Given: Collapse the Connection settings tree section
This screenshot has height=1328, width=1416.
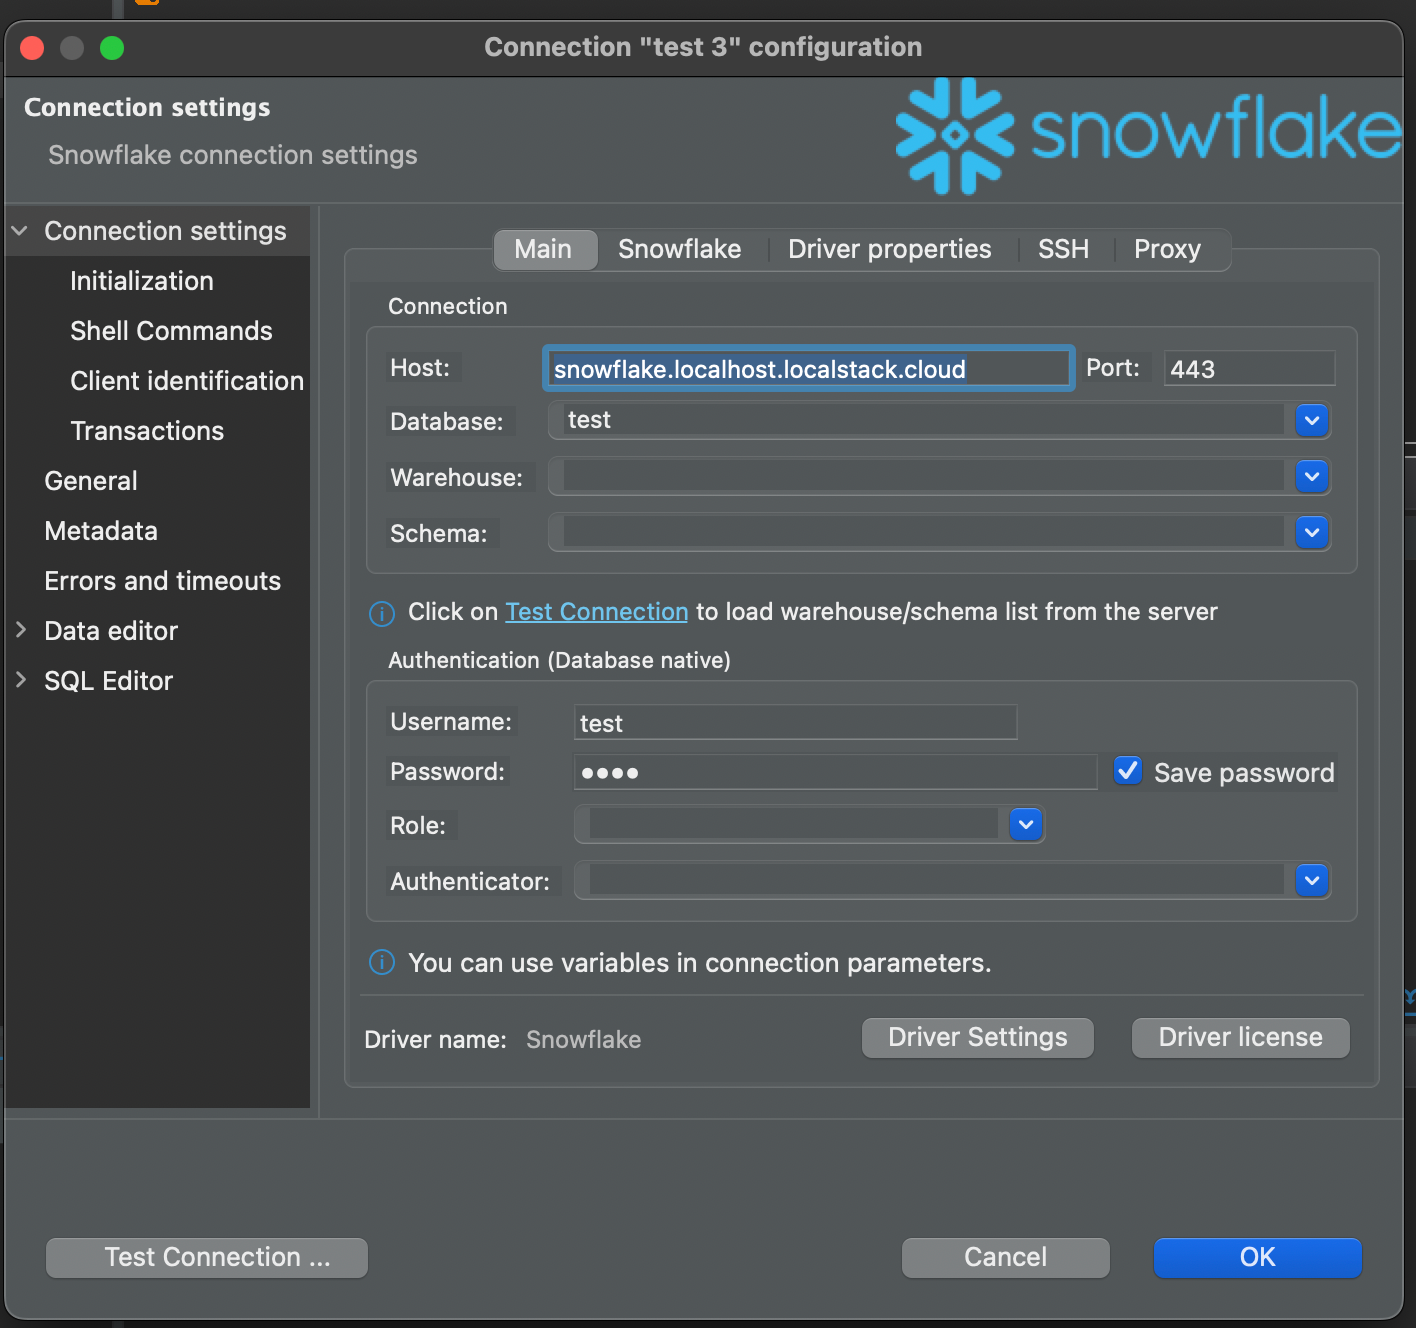Looking at the screenshot, I should click(x=20, y=230).
